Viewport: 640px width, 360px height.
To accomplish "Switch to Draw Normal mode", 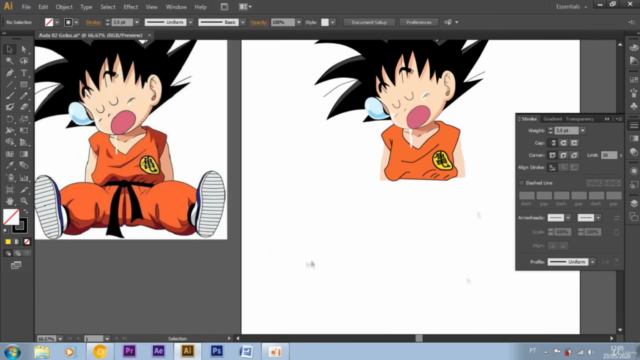I will tap(8, 253).
